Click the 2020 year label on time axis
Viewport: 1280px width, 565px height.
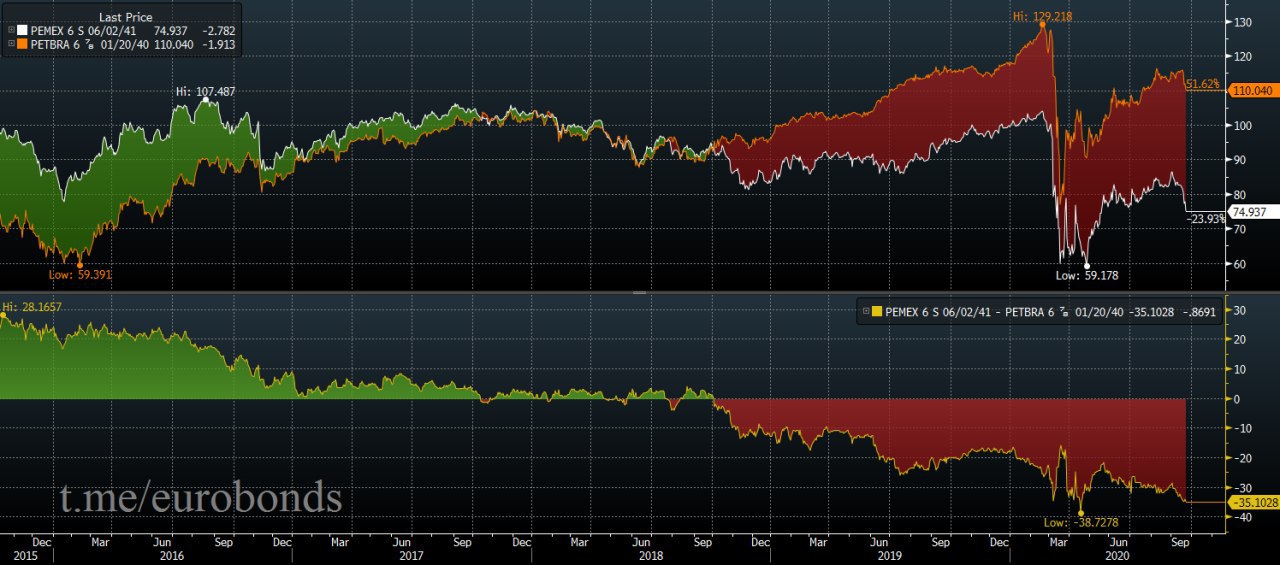point(1117,555)
